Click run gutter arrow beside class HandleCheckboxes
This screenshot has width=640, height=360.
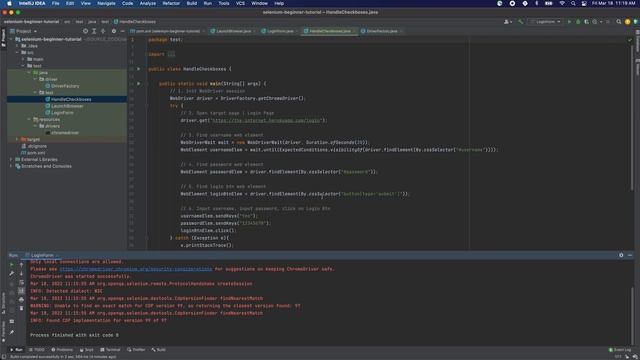(x=138, y=69)
